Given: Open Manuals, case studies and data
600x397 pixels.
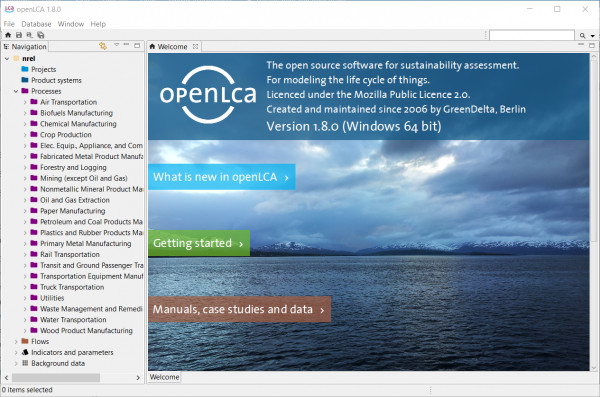Looking at the screenshot, I should pyautogui.click(x=240, y=309).
